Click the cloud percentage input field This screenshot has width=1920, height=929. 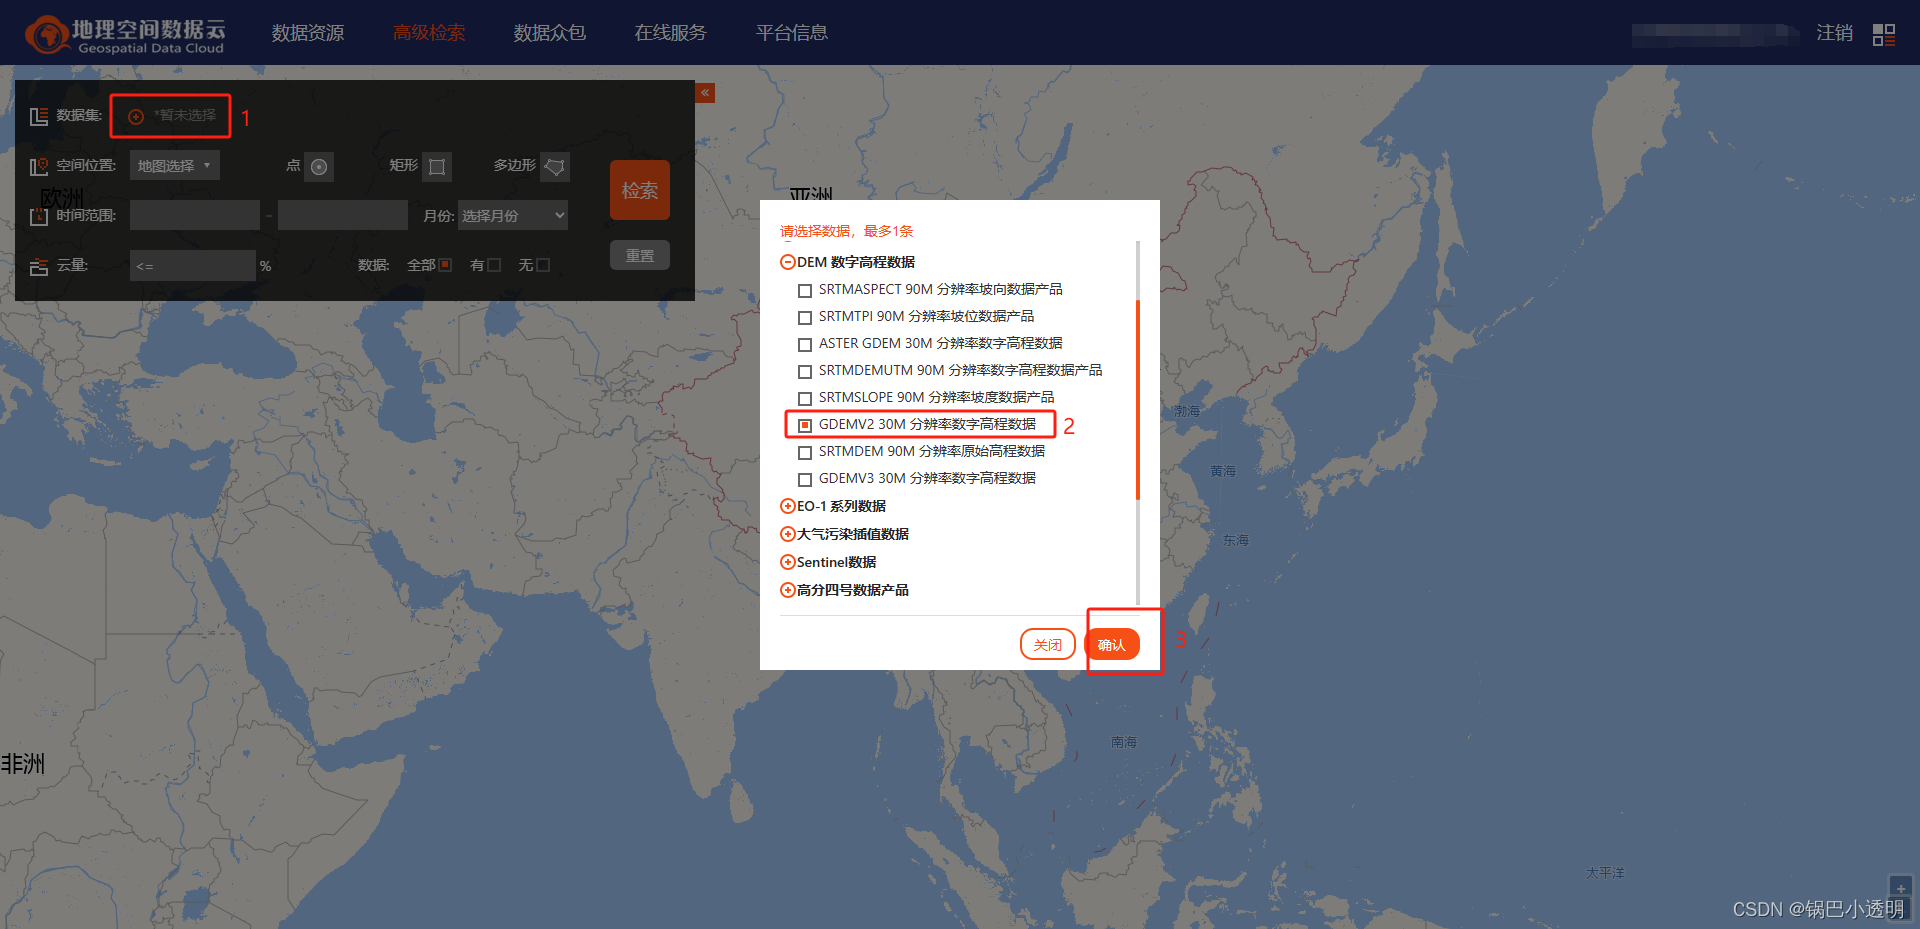[x=192, y=264]
